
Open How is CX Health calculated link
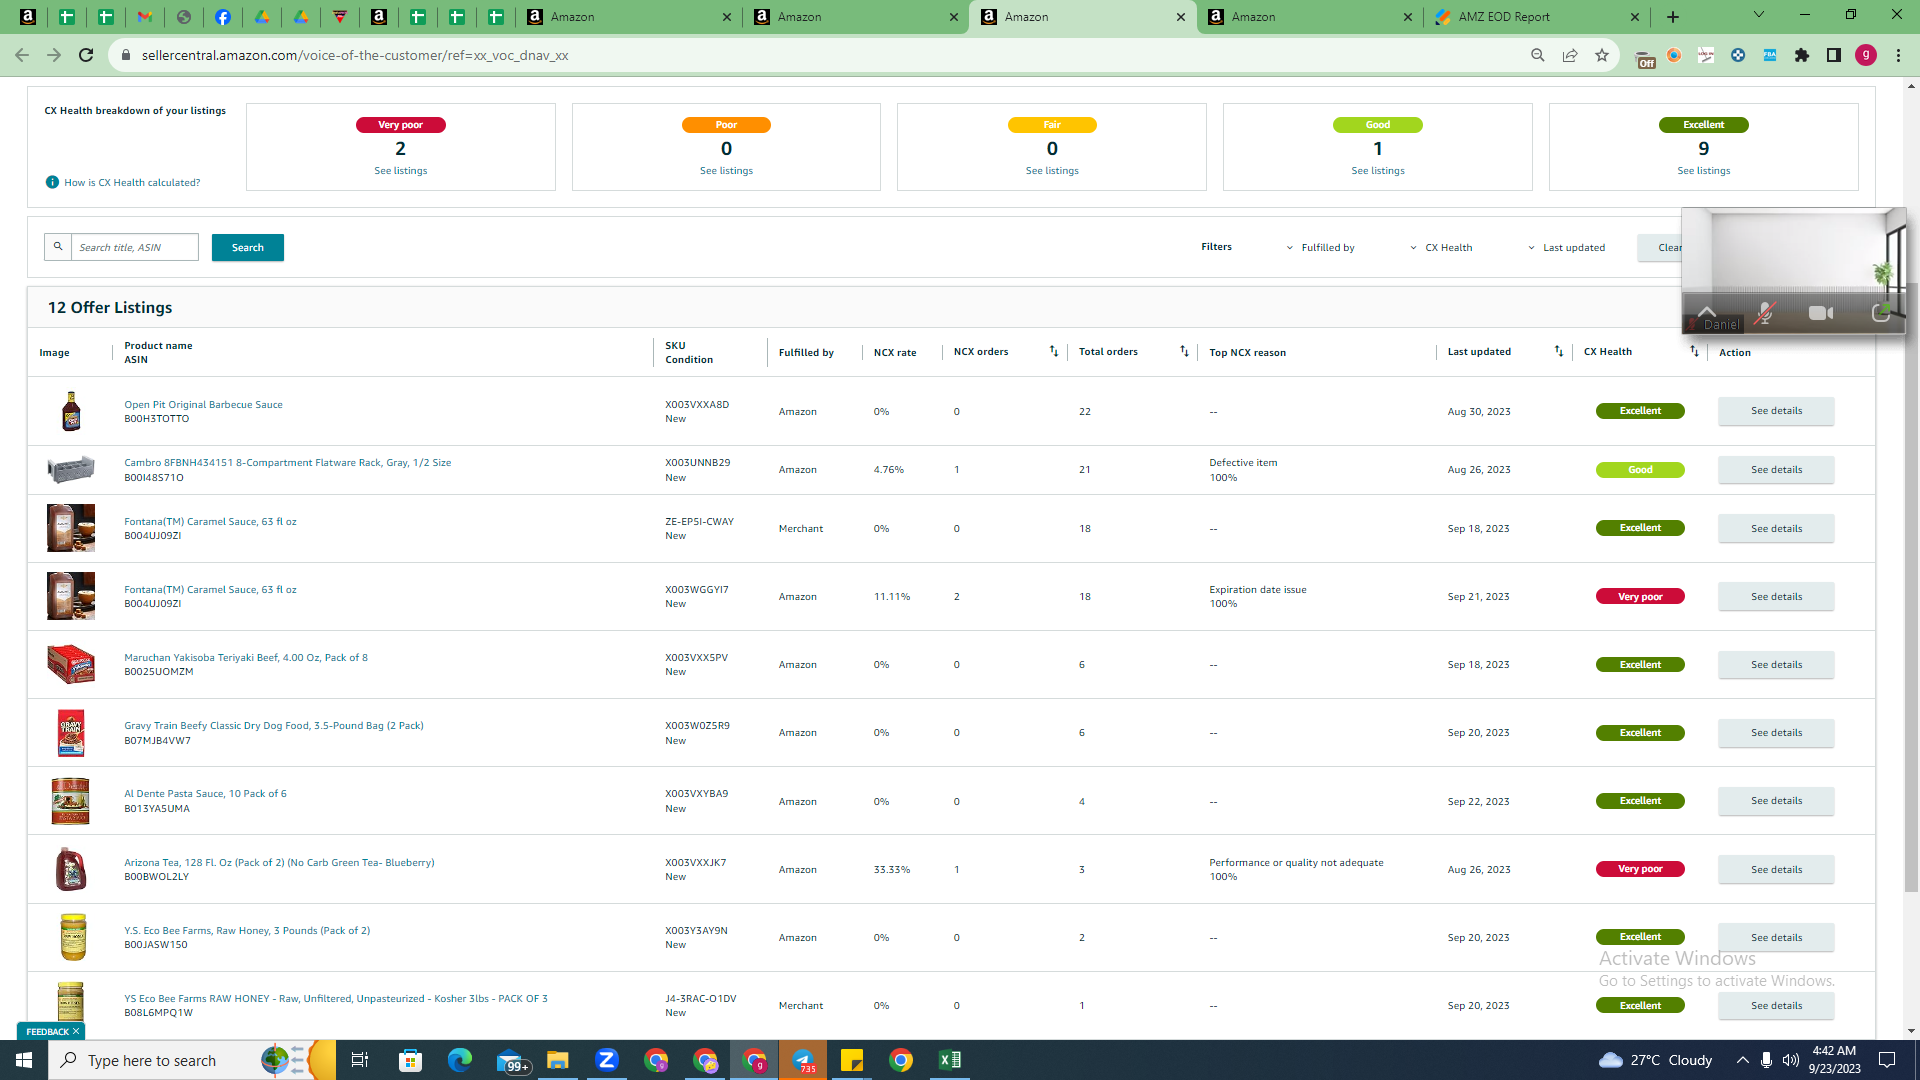132,183
